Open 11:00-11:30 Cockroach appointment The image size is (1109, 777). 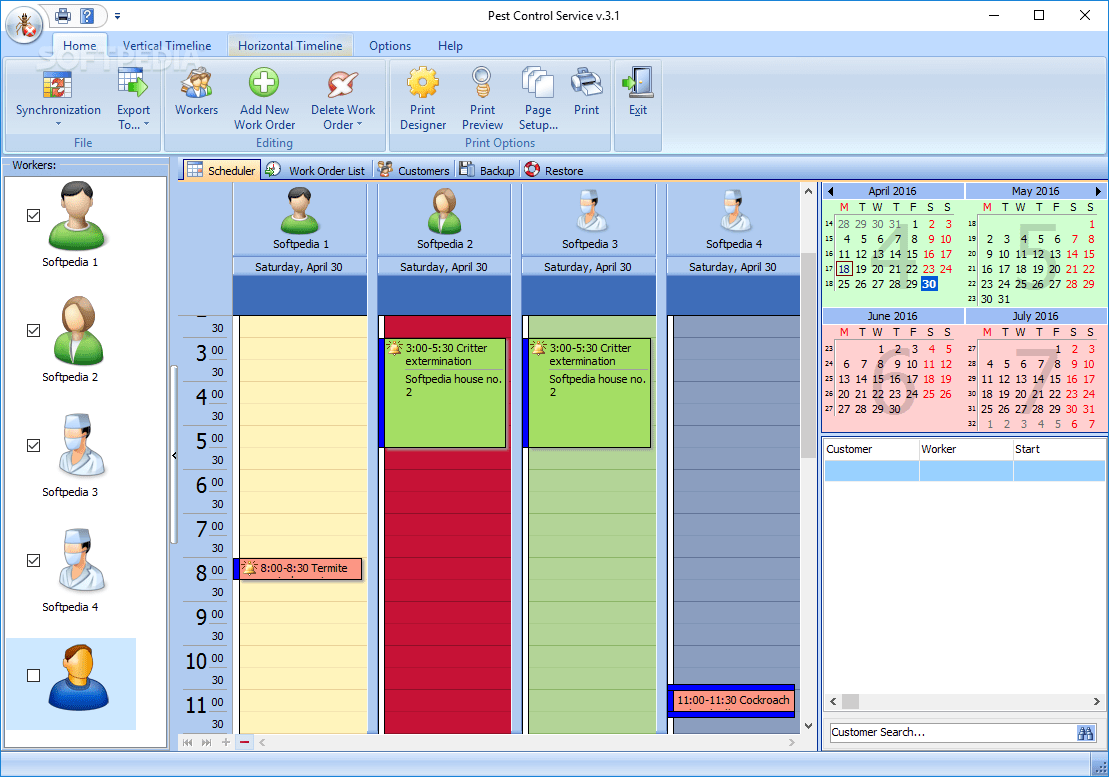(x=731, y=700)
